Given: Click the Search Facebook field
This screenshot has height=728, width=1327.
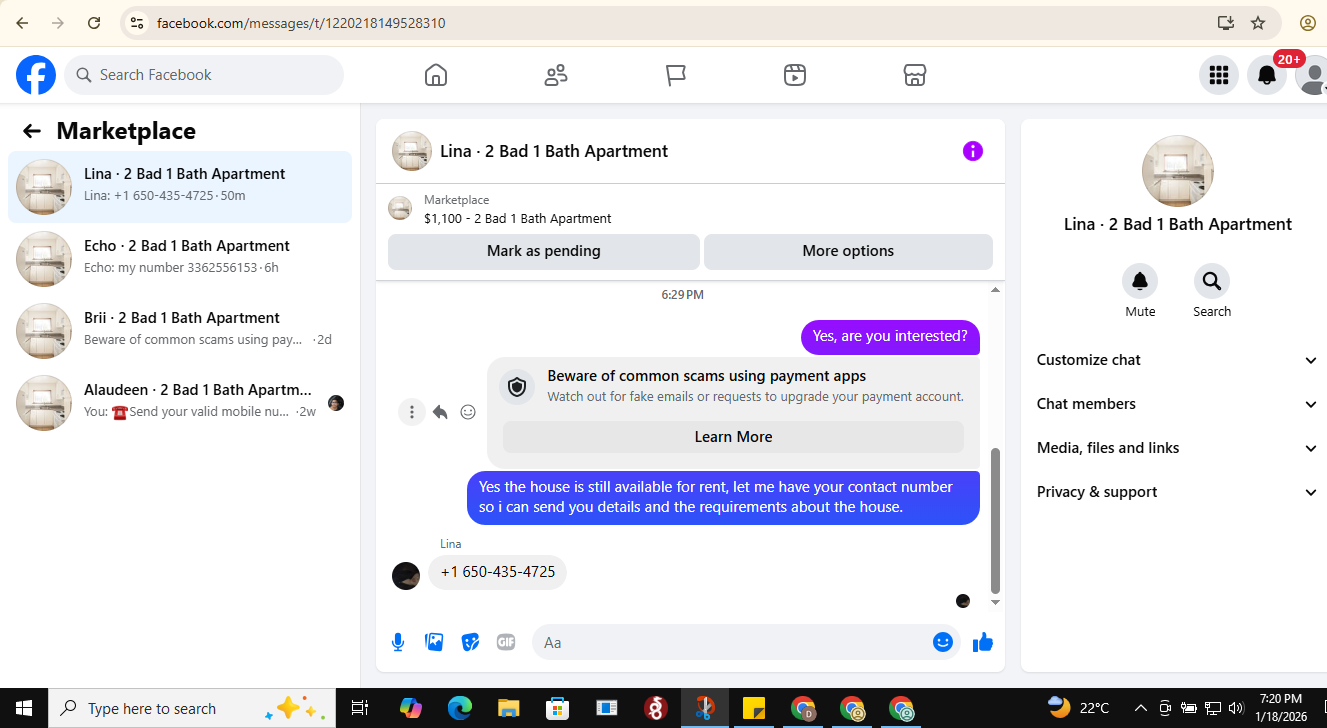Looking at the screenshot, I should (x=204, y=75).
